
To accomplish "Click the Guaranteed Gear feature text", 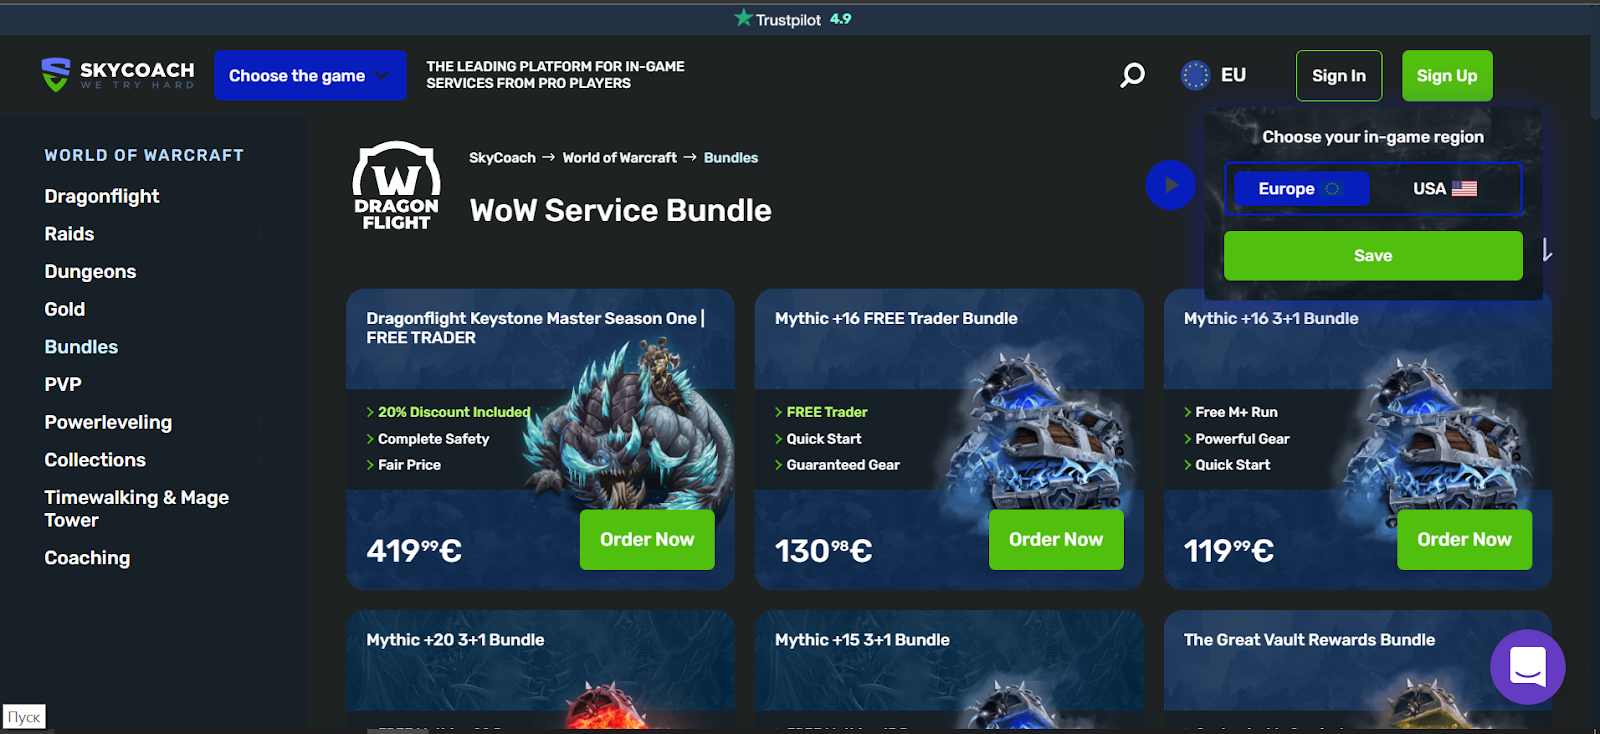I will point(843,465).
